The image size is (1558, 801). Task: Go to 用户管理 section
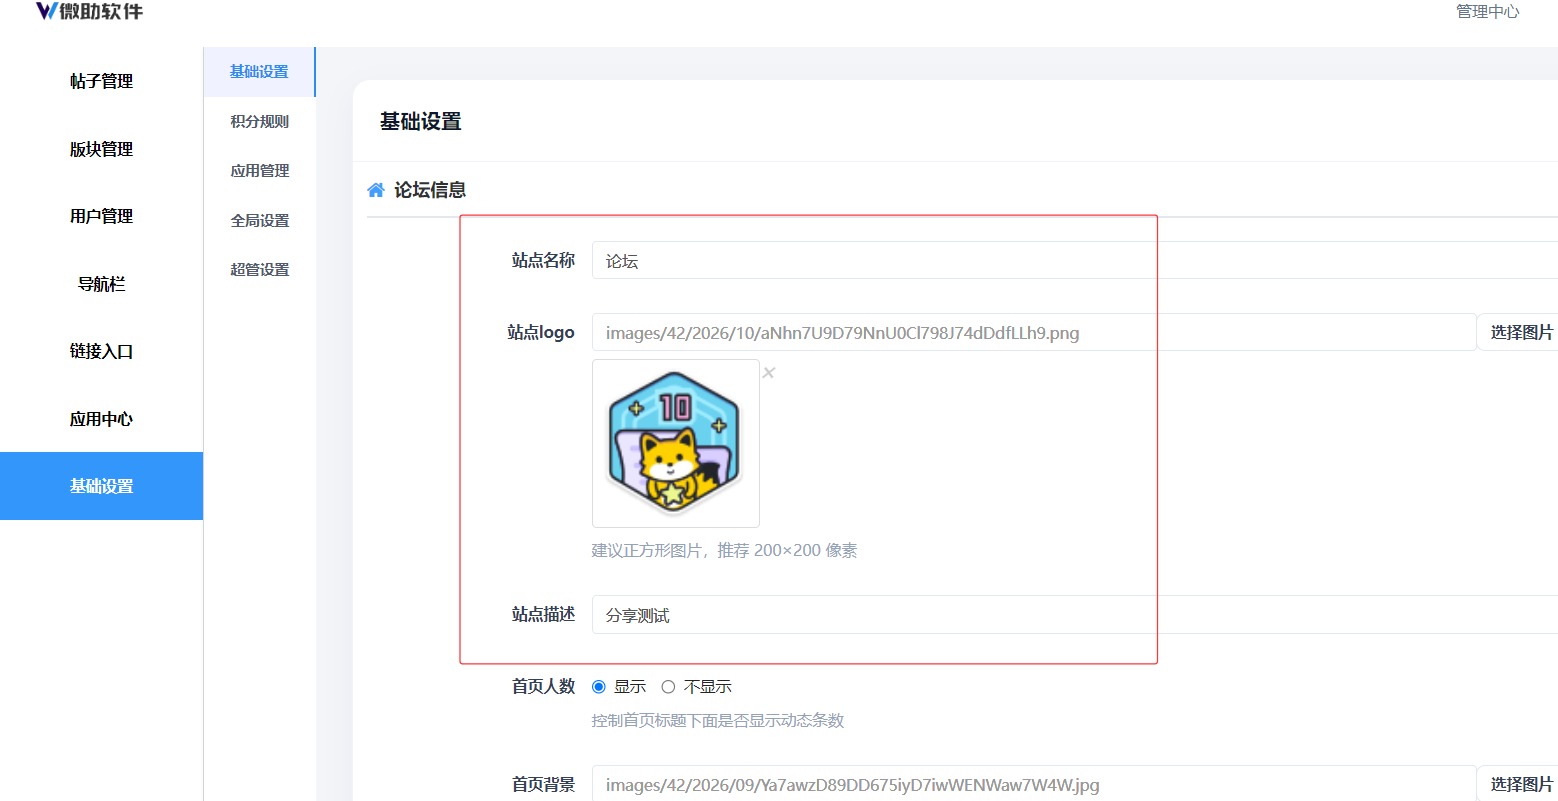tap(101, 216)
